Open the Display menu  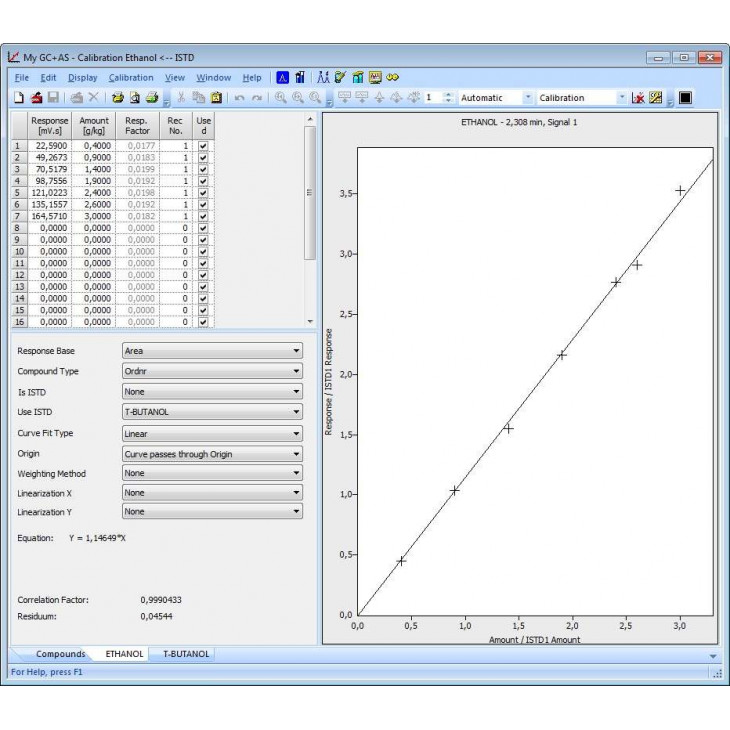(x=83, y=77)
